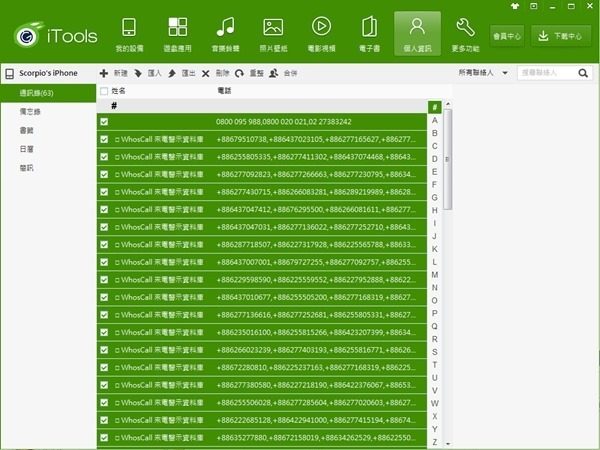The image size is (600, 450).
Task: Jump to index letter H
Action: pyautogui.click(x=435, y=210)
